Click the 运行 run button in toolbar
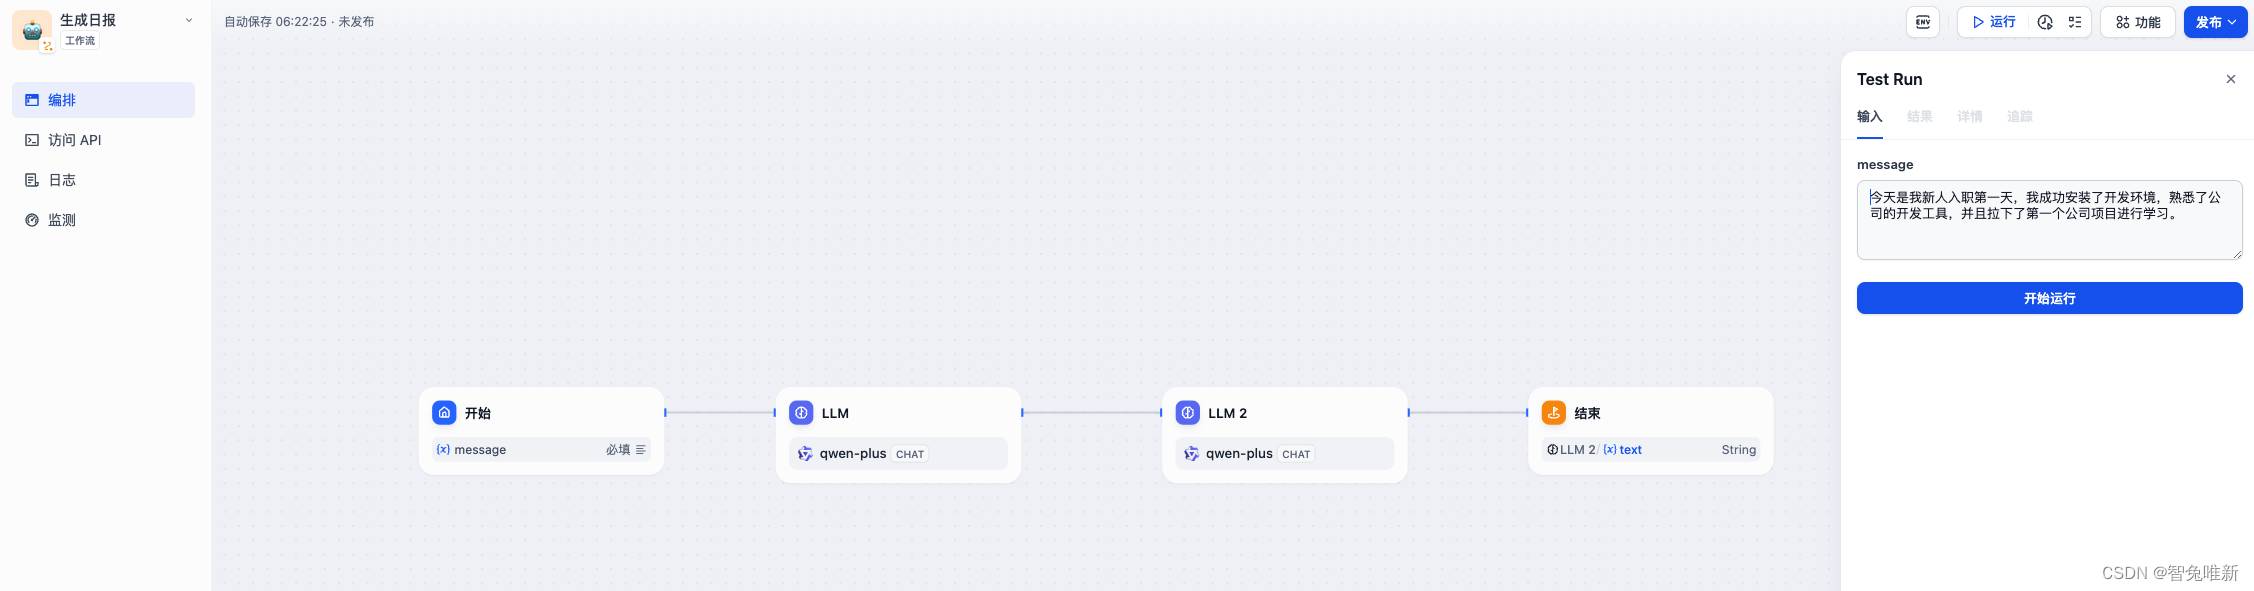 tap(1994, 22)
